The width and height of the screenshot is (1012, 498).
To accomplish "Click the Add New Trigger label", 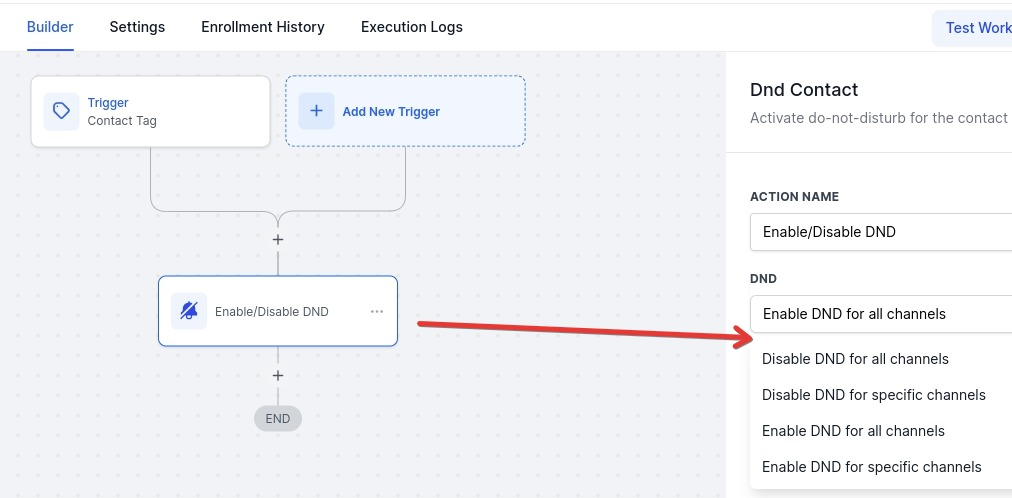I will (391, 112).
